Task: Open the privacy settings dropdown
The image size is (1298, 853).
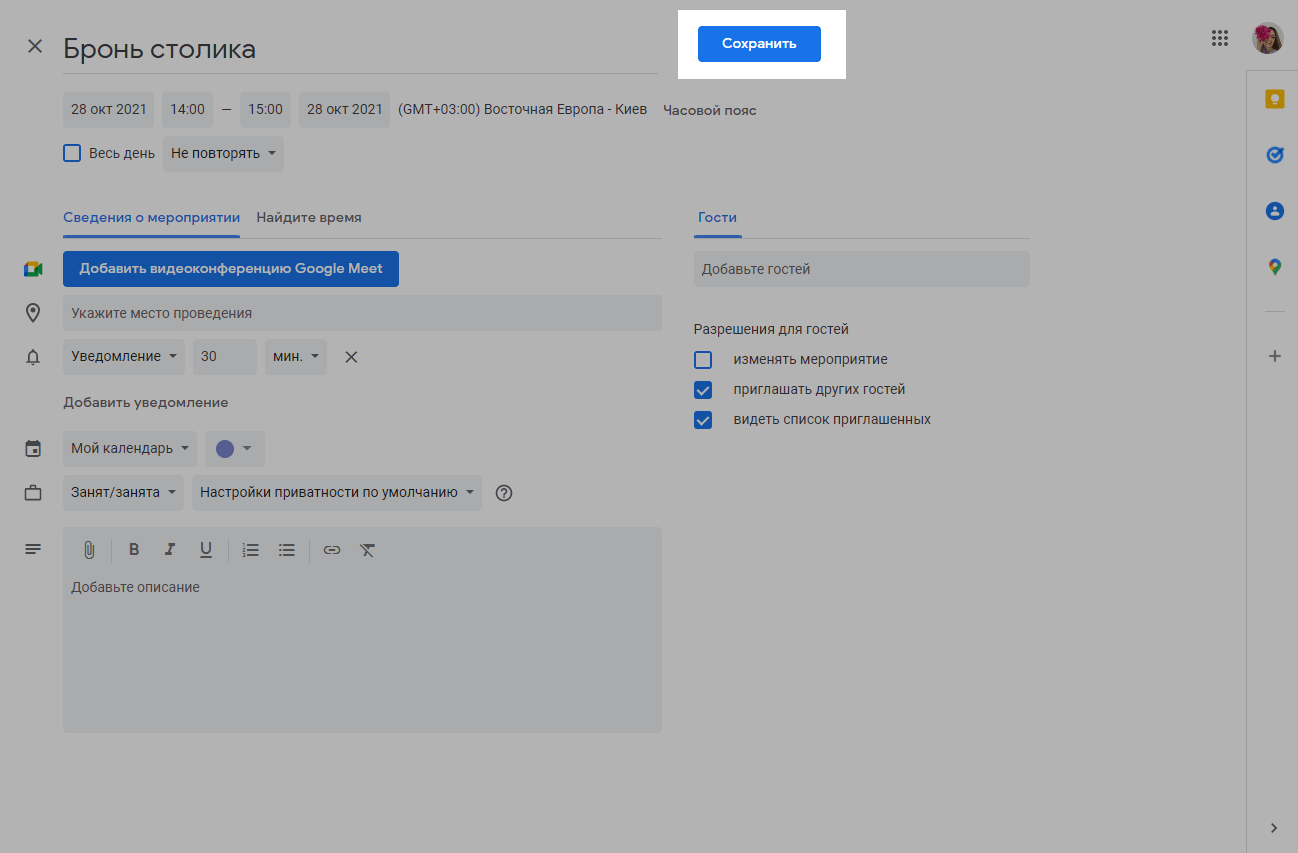Action: [x=337, y=493]
